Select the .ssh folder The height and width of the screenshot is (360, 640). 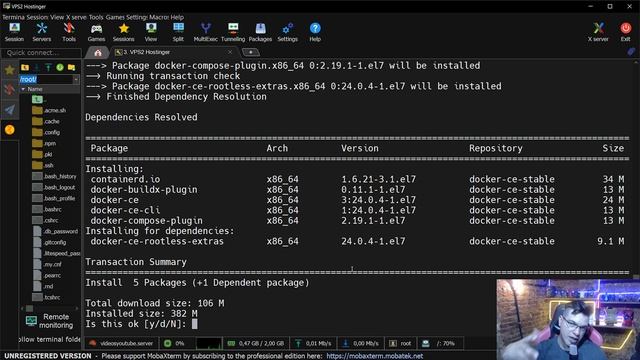point(43,165)
